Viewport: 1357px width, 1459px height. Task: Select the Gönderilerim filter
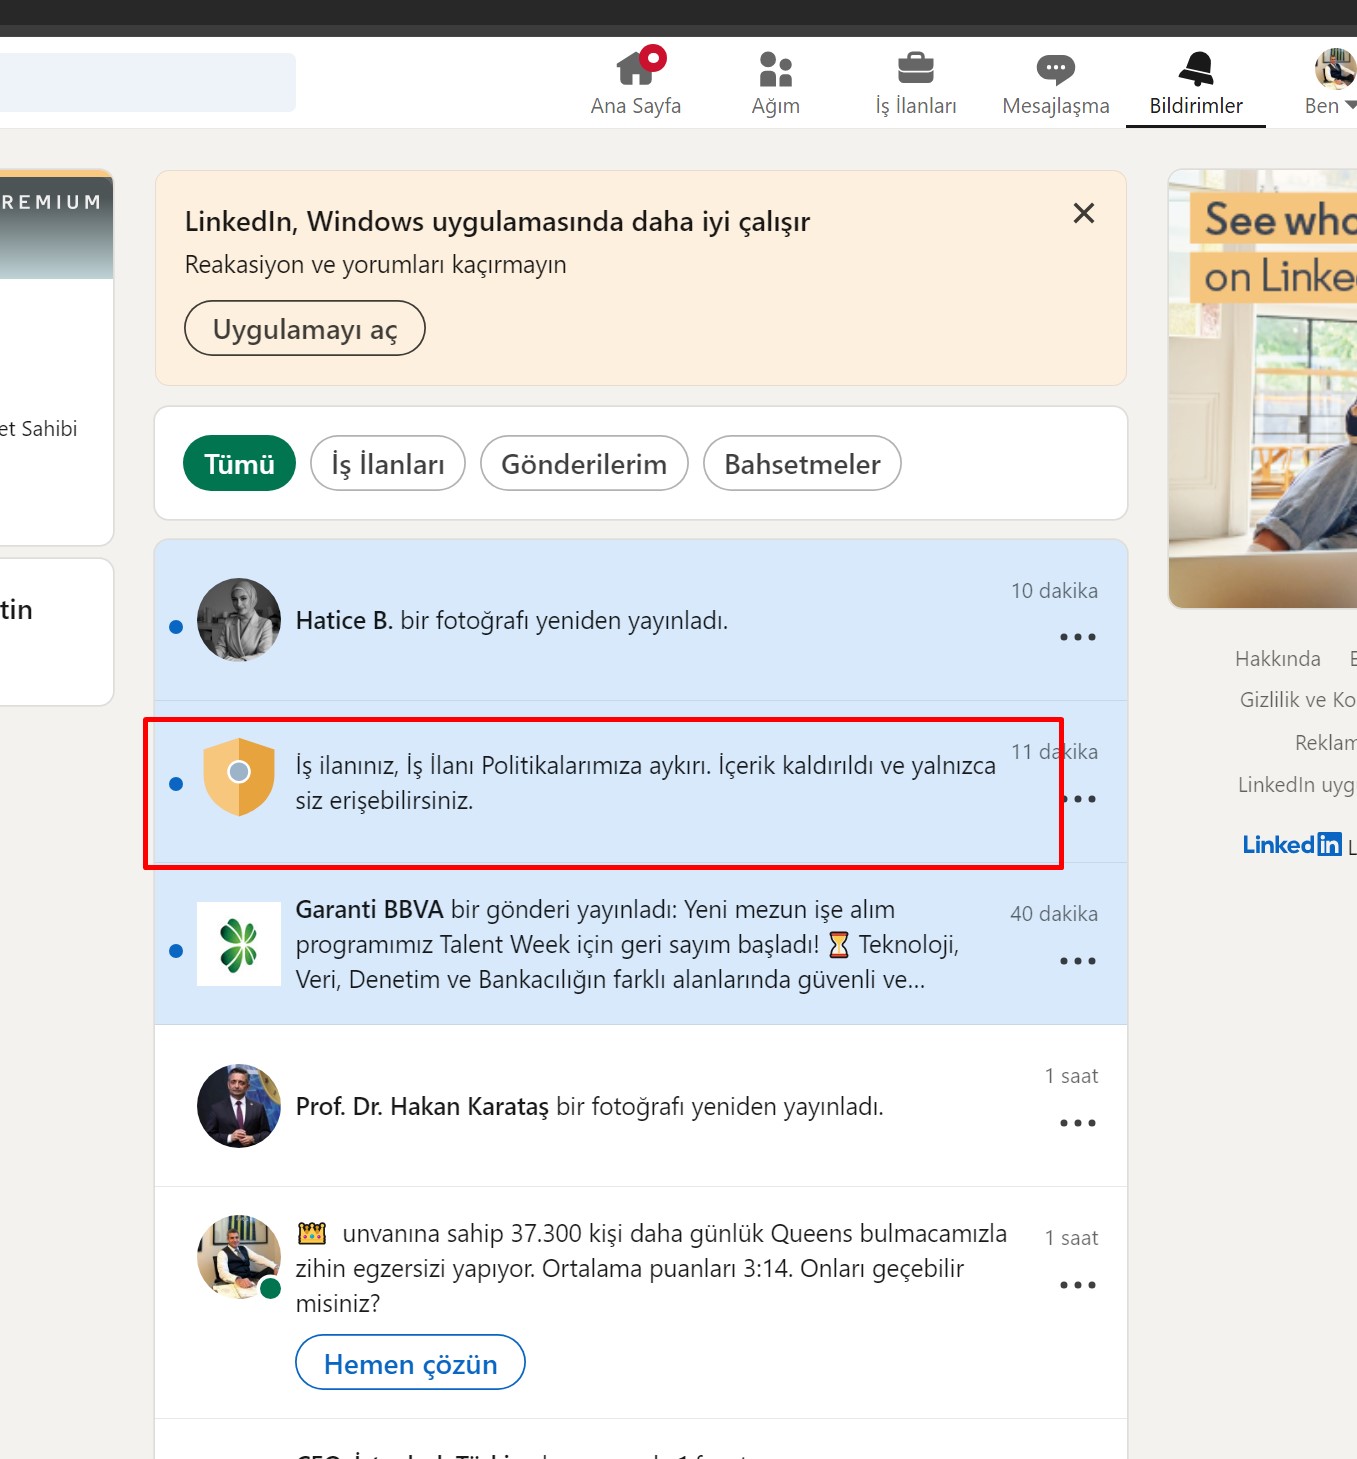click(584, 463)
